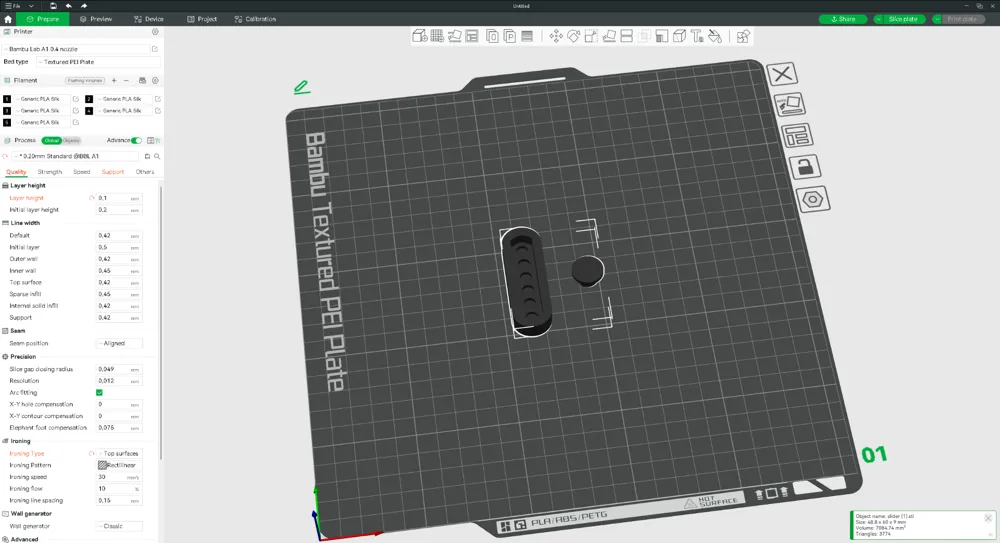This screenshot has height=543, width=1000.
Task: Click filament 2 black color swatch
Action: coord(89,99)
